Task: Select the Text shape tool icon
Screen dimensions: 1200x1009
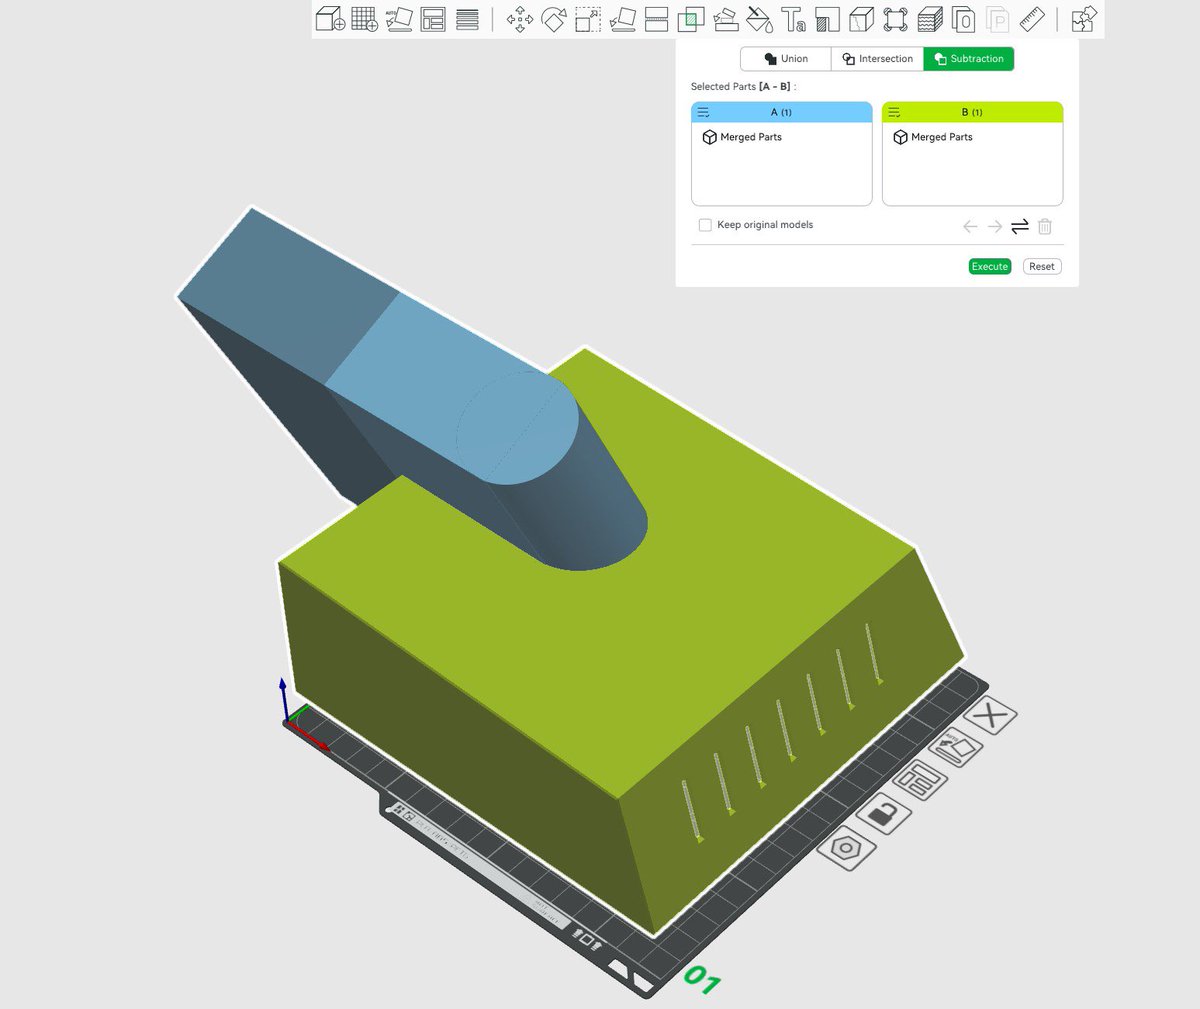Action: click(794, 19)
